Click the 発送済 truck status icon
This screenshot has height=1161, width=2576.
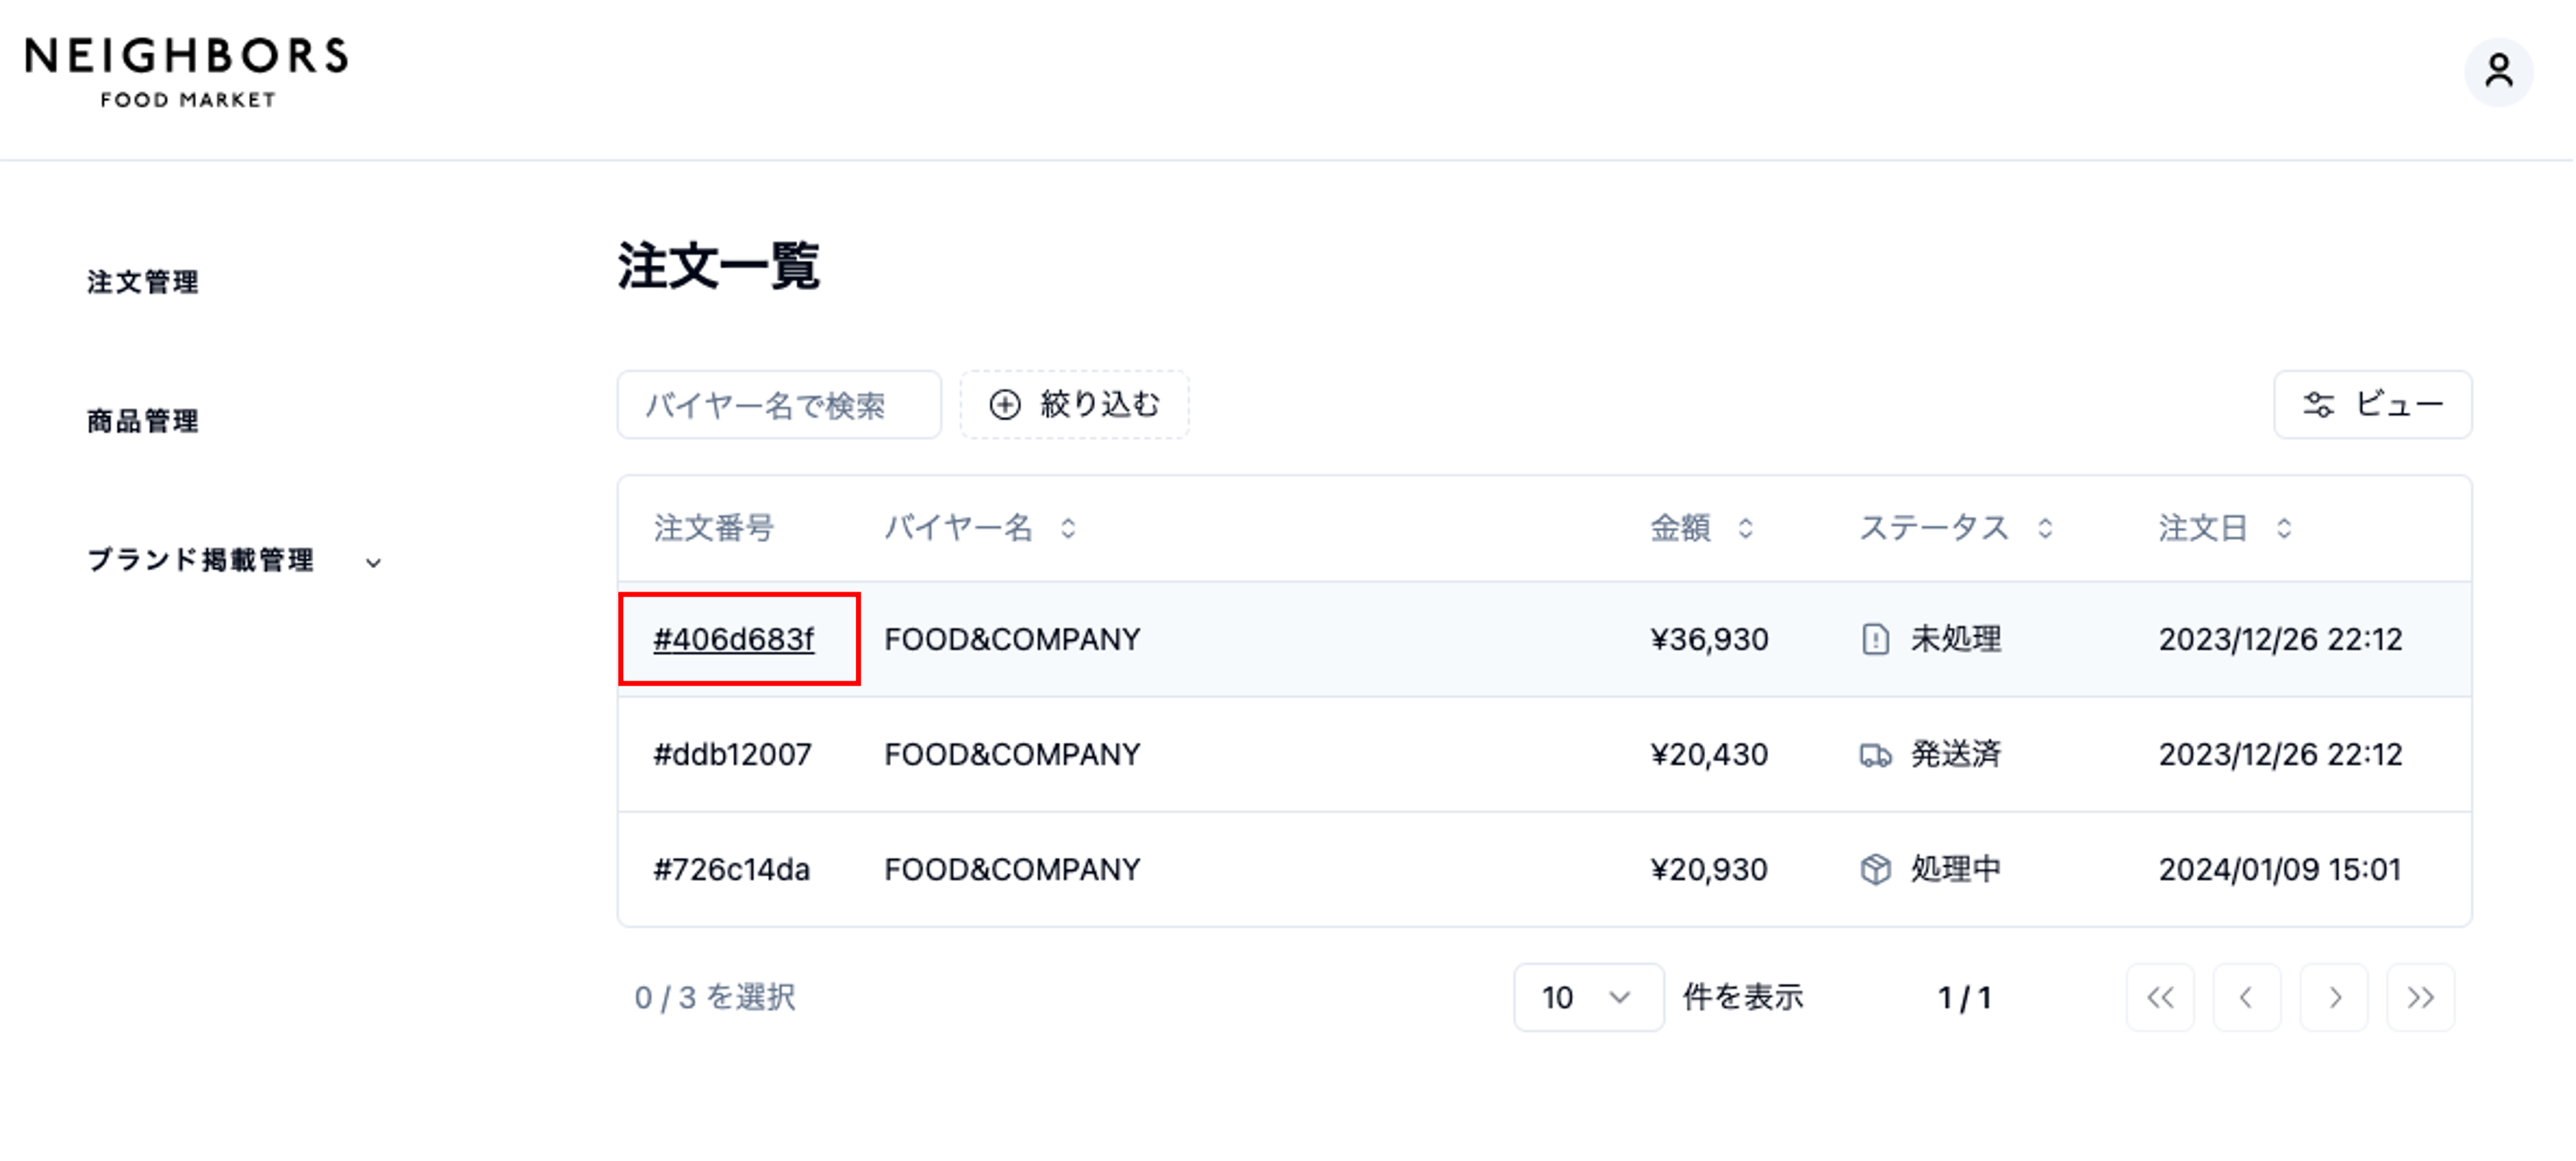pos(1875,755)
